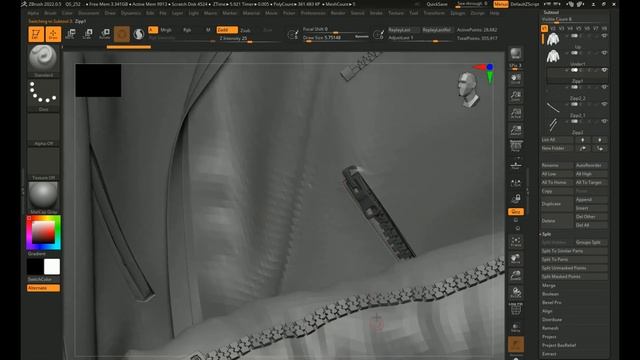
Task: Open the Alpha Off slot
Action: [x=43, y=128]
